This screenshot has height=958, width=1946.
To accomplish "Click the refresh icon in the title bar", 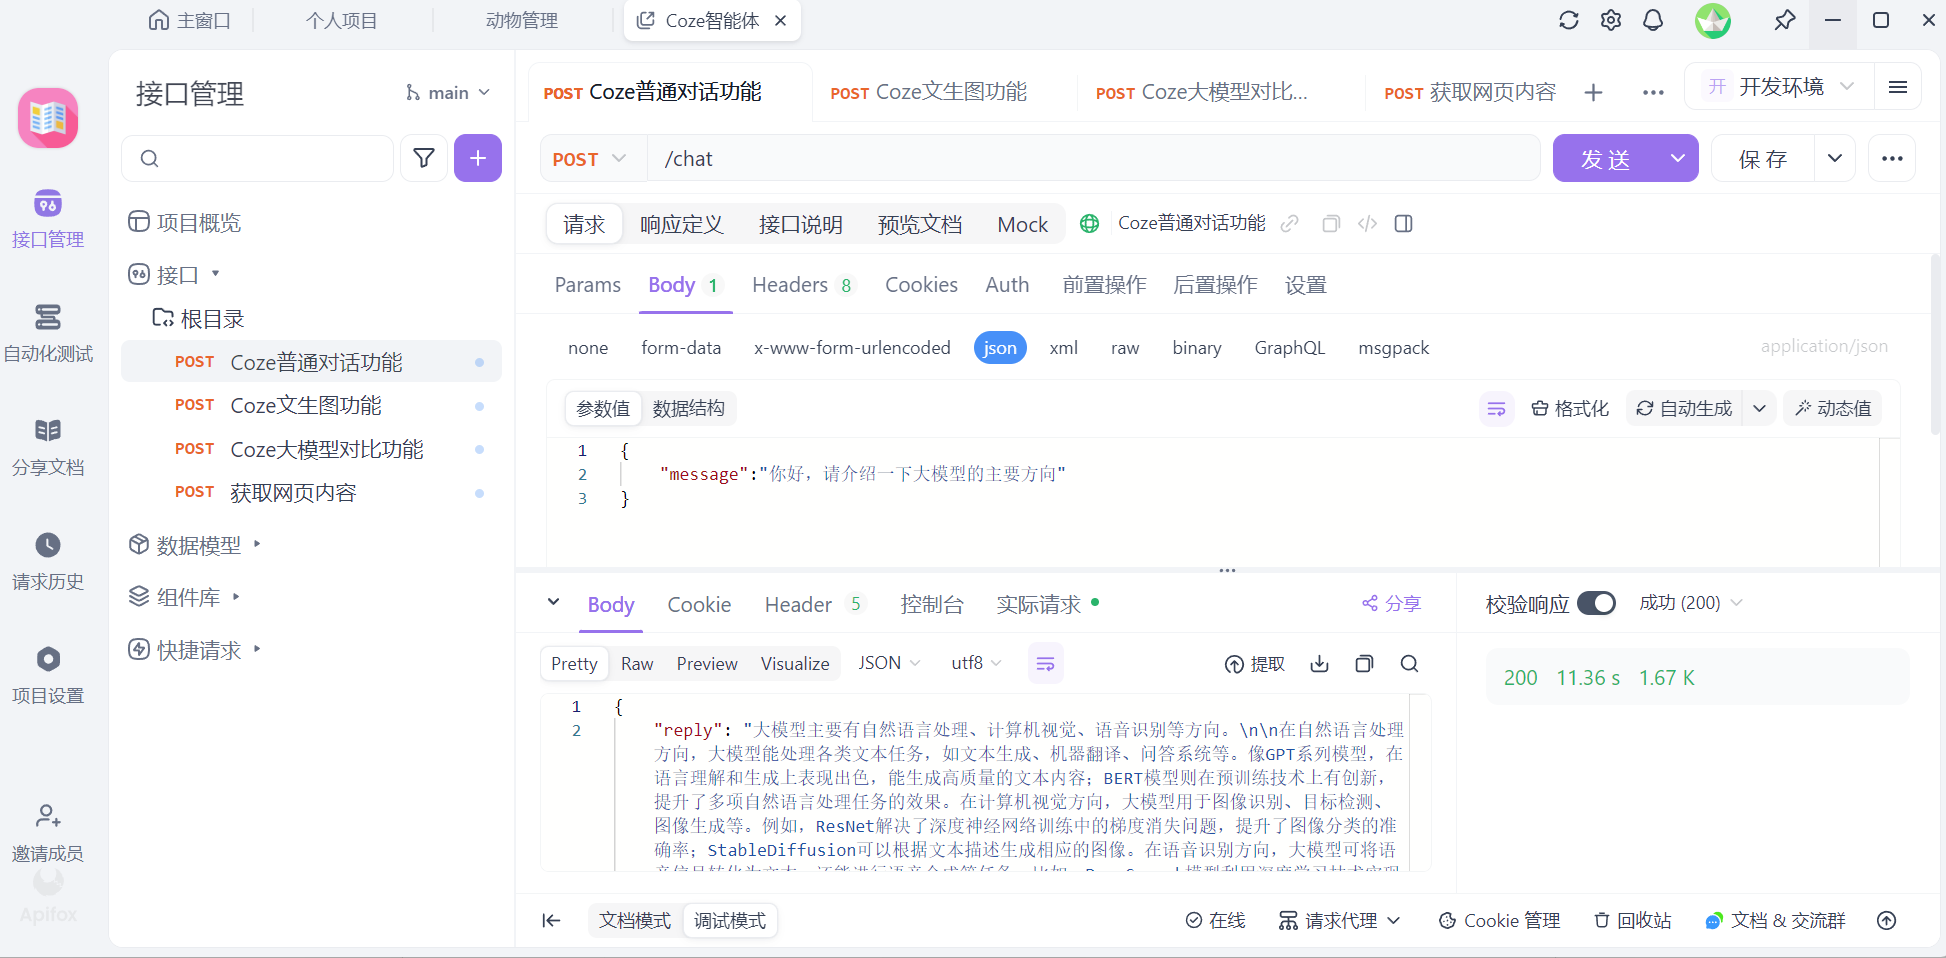I will [x=1568, y=20].
